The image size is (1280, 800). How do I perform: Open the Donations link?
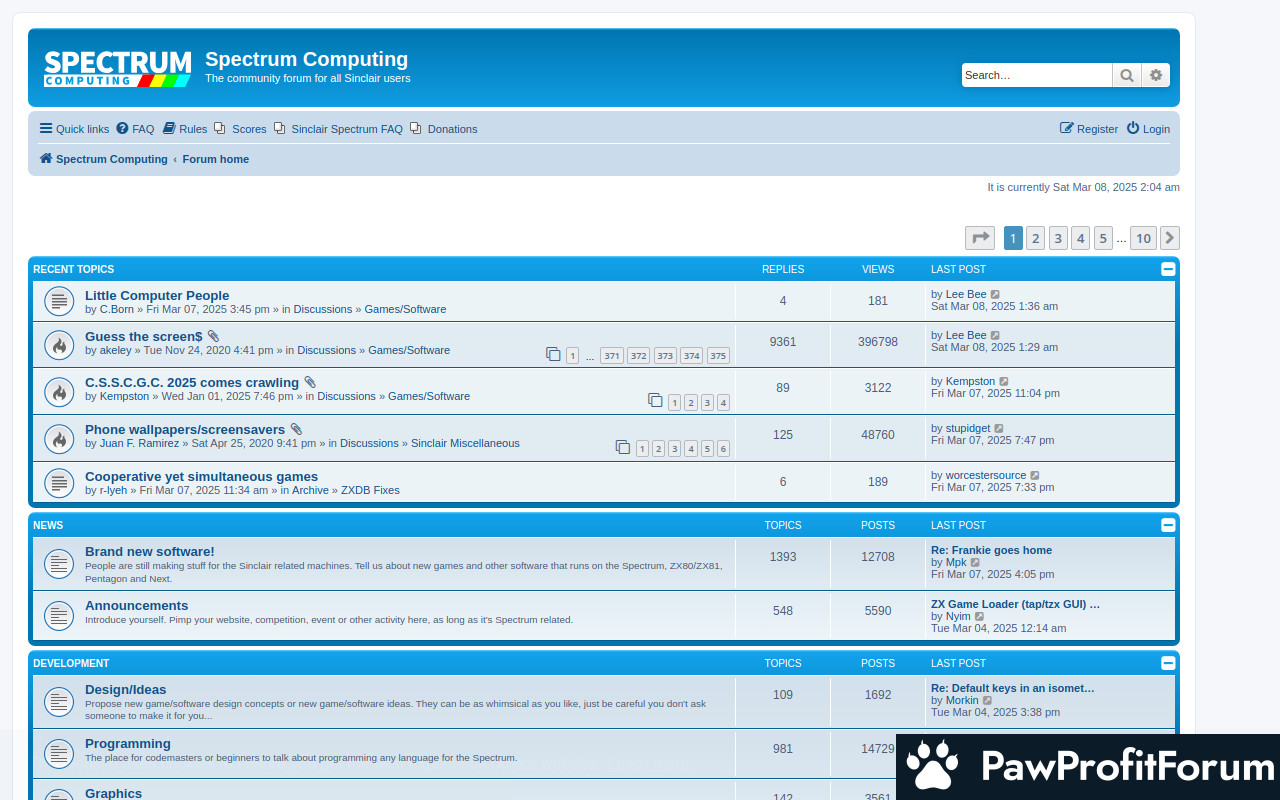point(443,129)
